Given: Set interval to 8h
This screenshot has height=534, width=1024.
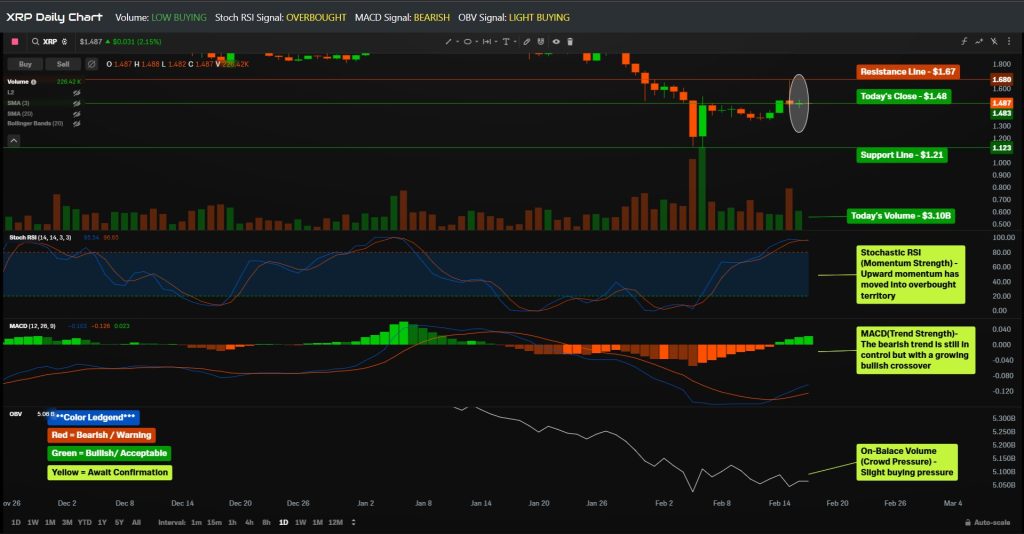Looking at the screenshot, I should 266,522.
